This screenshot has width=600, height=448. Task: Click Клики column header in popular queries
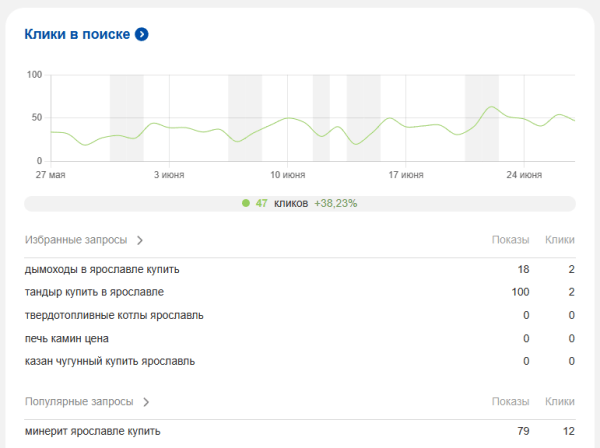[x=559, y=402]
